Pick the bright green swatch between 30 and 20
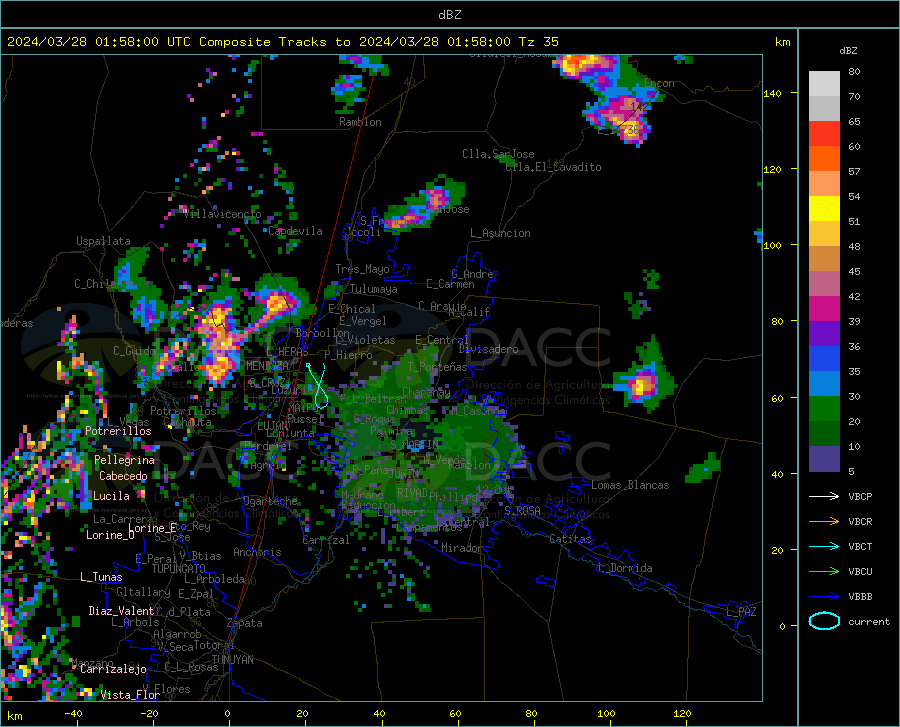900x727 pixels. (824, 409)
